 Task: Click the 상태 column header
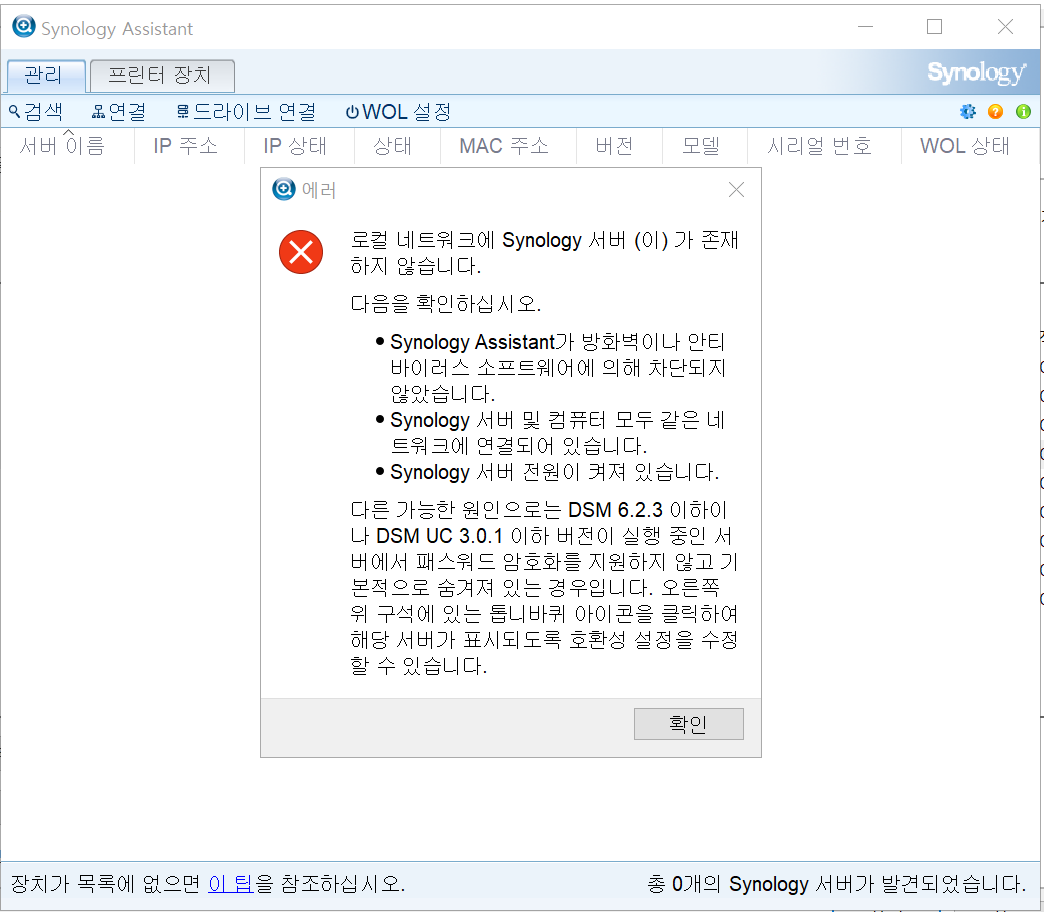397,146
